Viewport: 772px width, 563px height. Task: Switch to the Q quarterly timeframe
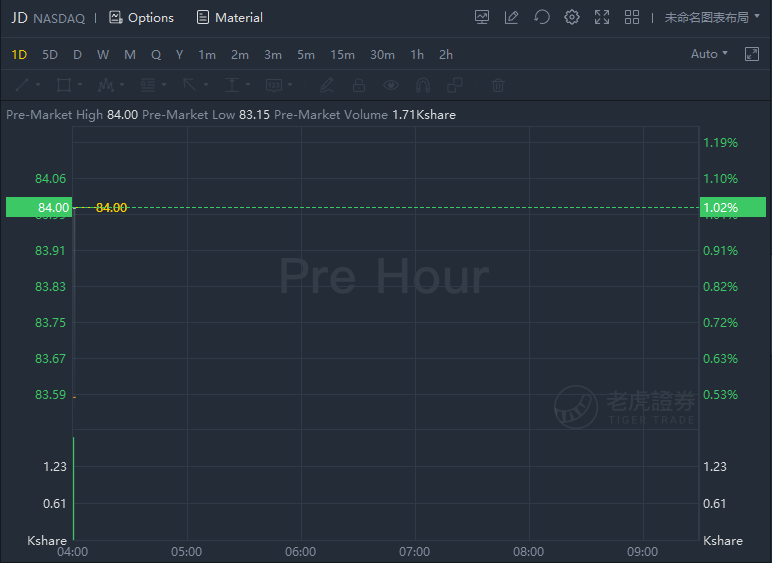coord(156,55)
